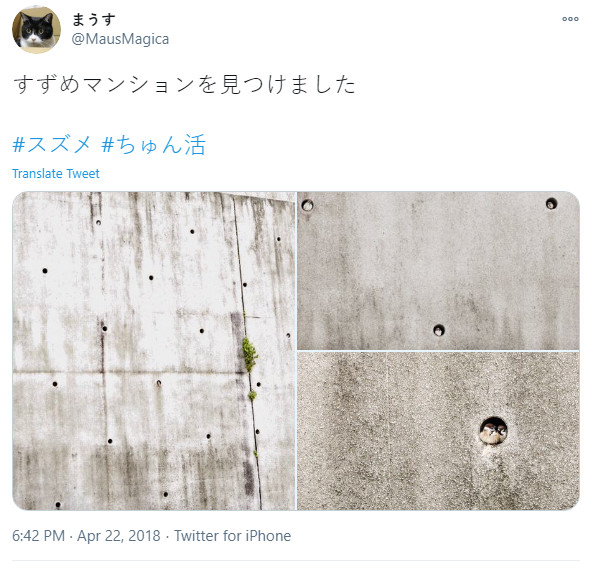This screenshot has width=591, height=564.
Task: Open the large concrete wall photo
Action: (154, 351)
